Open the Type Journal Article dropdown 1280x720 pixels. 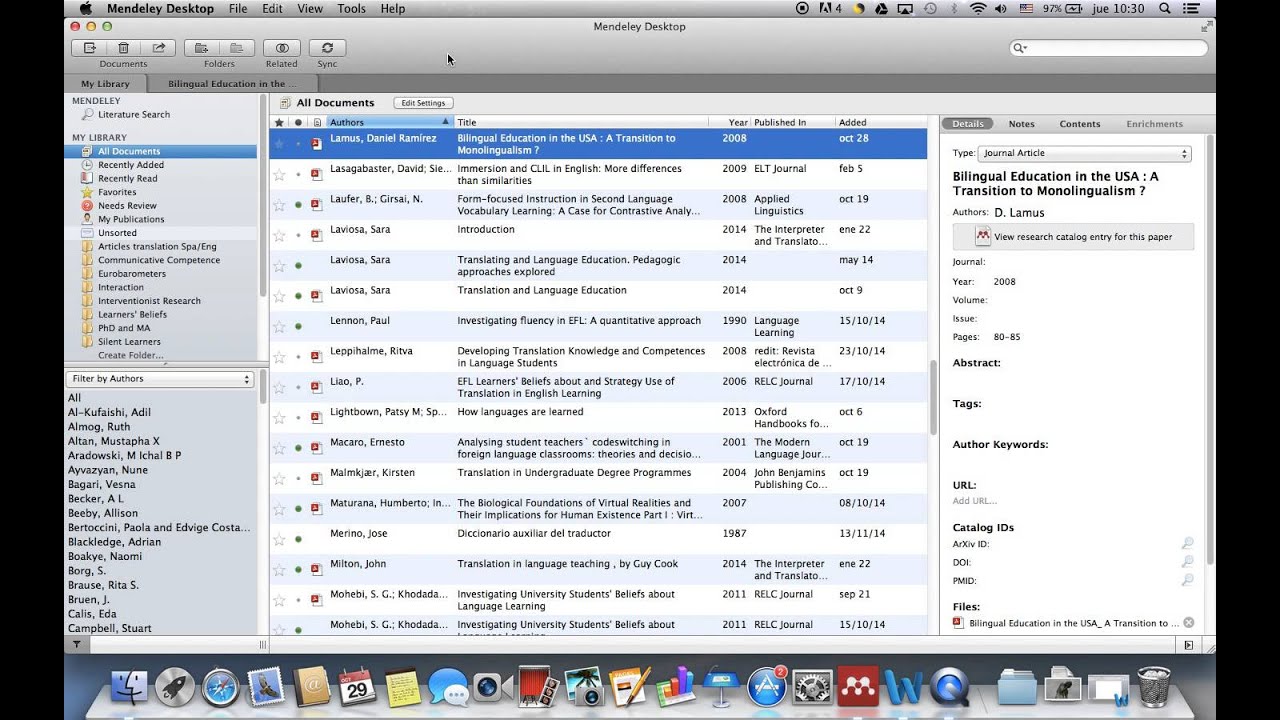[x=1084, y=154]
